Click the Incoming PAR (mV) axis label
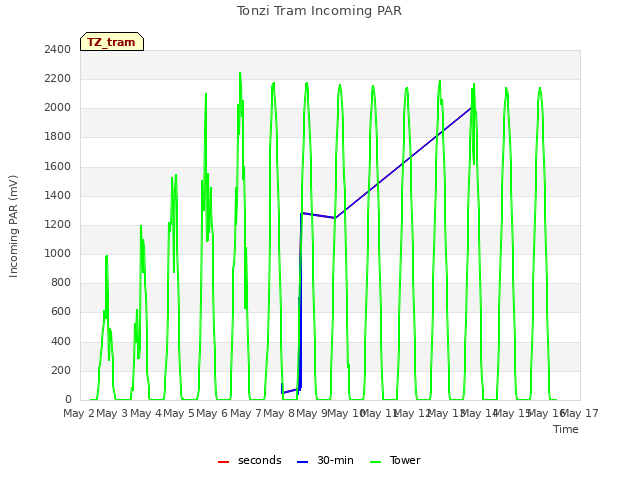Screen dimensions: 640x480 point(13,227)
